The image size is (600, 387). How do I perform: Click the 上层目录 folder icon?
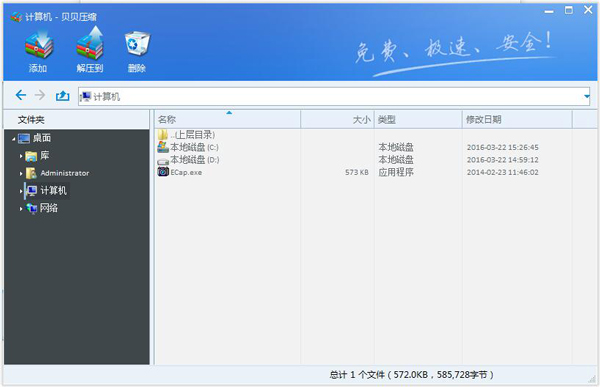pos(163,134)
